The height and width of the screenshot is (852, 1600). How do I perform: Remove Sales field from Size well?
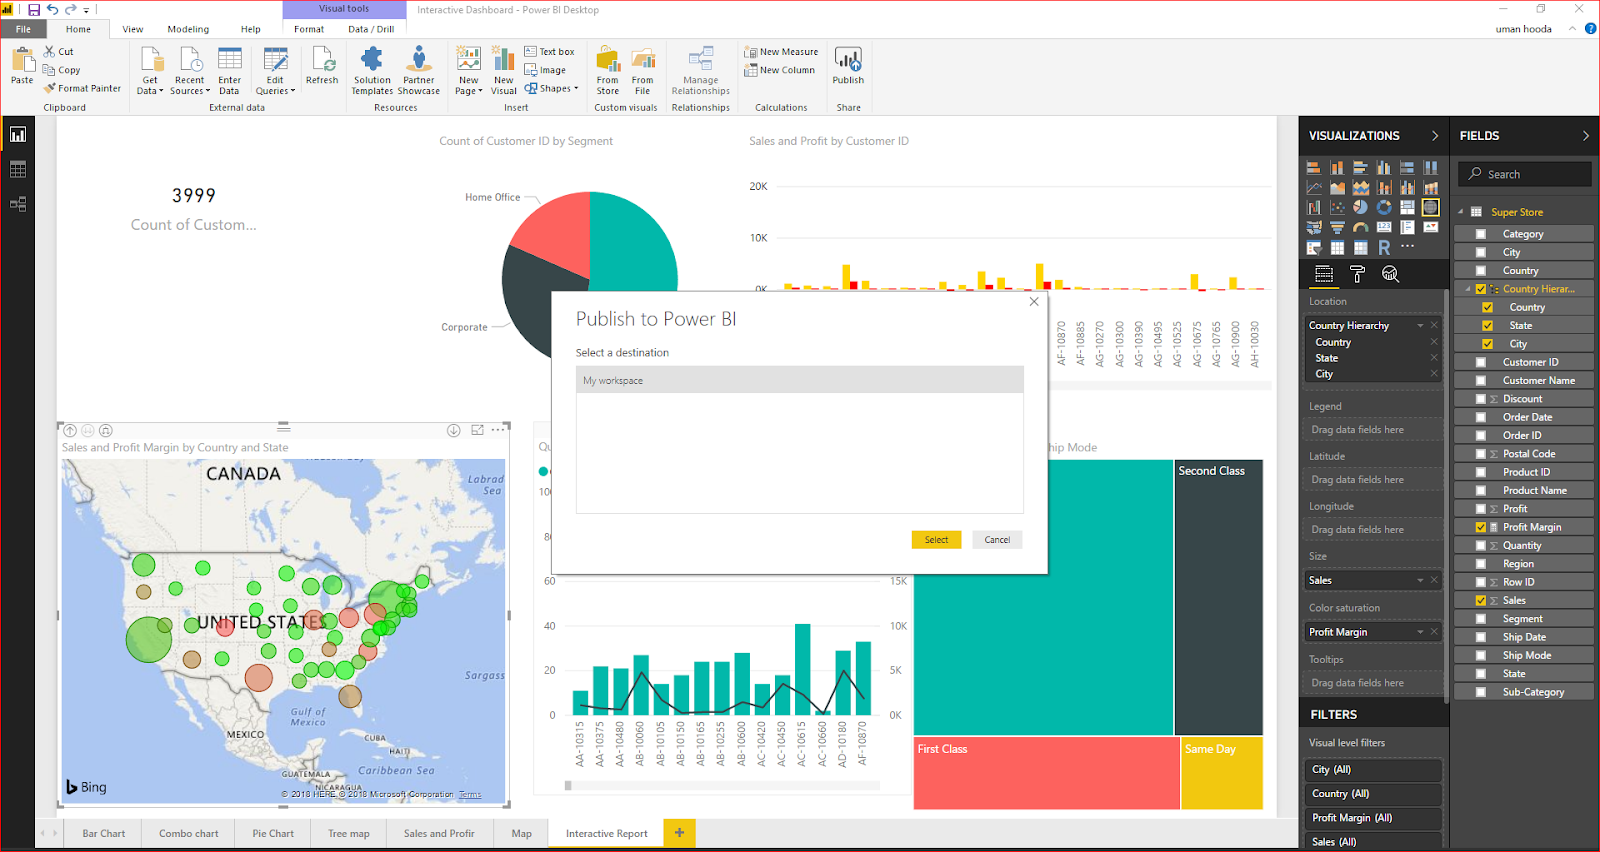coord(1434,580)
